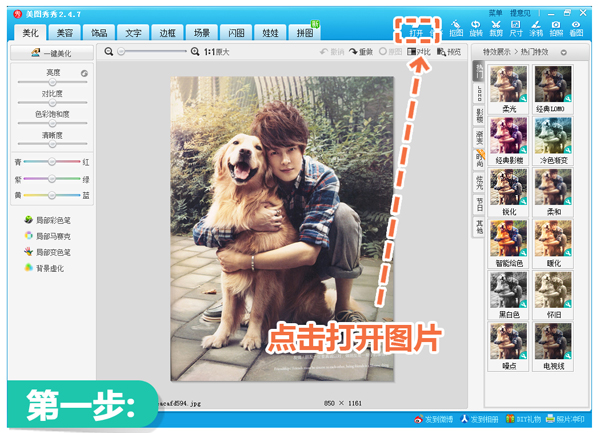Viewport: 600px width, 433px height.
Task: Switch to the 边框 frames tab
Action: (169, 33)
